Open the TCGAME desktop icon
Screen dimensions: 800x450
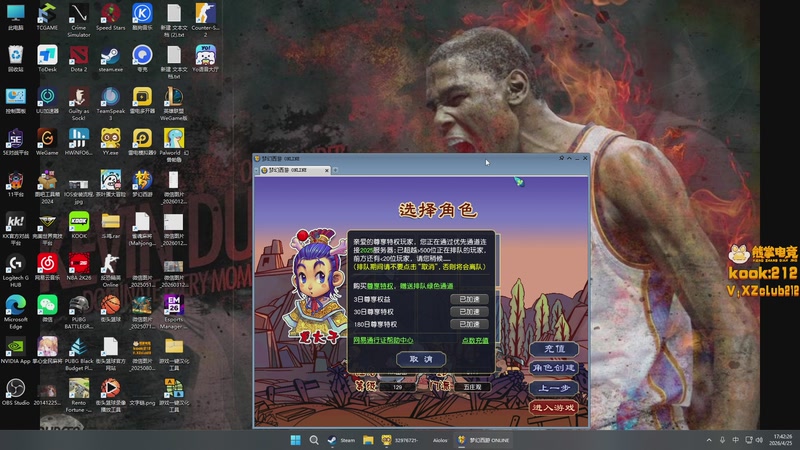click(x=47, y=17)
